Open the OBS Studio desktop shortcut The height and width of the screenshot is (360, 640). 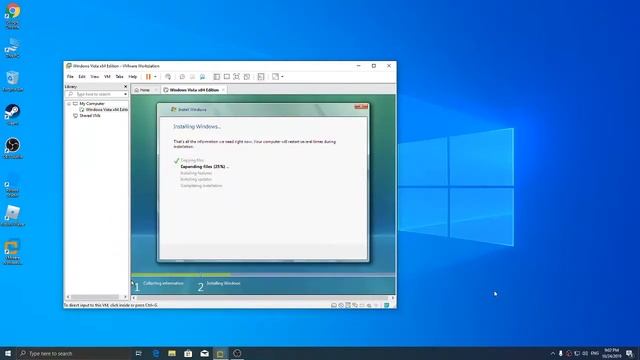[x=13, y=148]
